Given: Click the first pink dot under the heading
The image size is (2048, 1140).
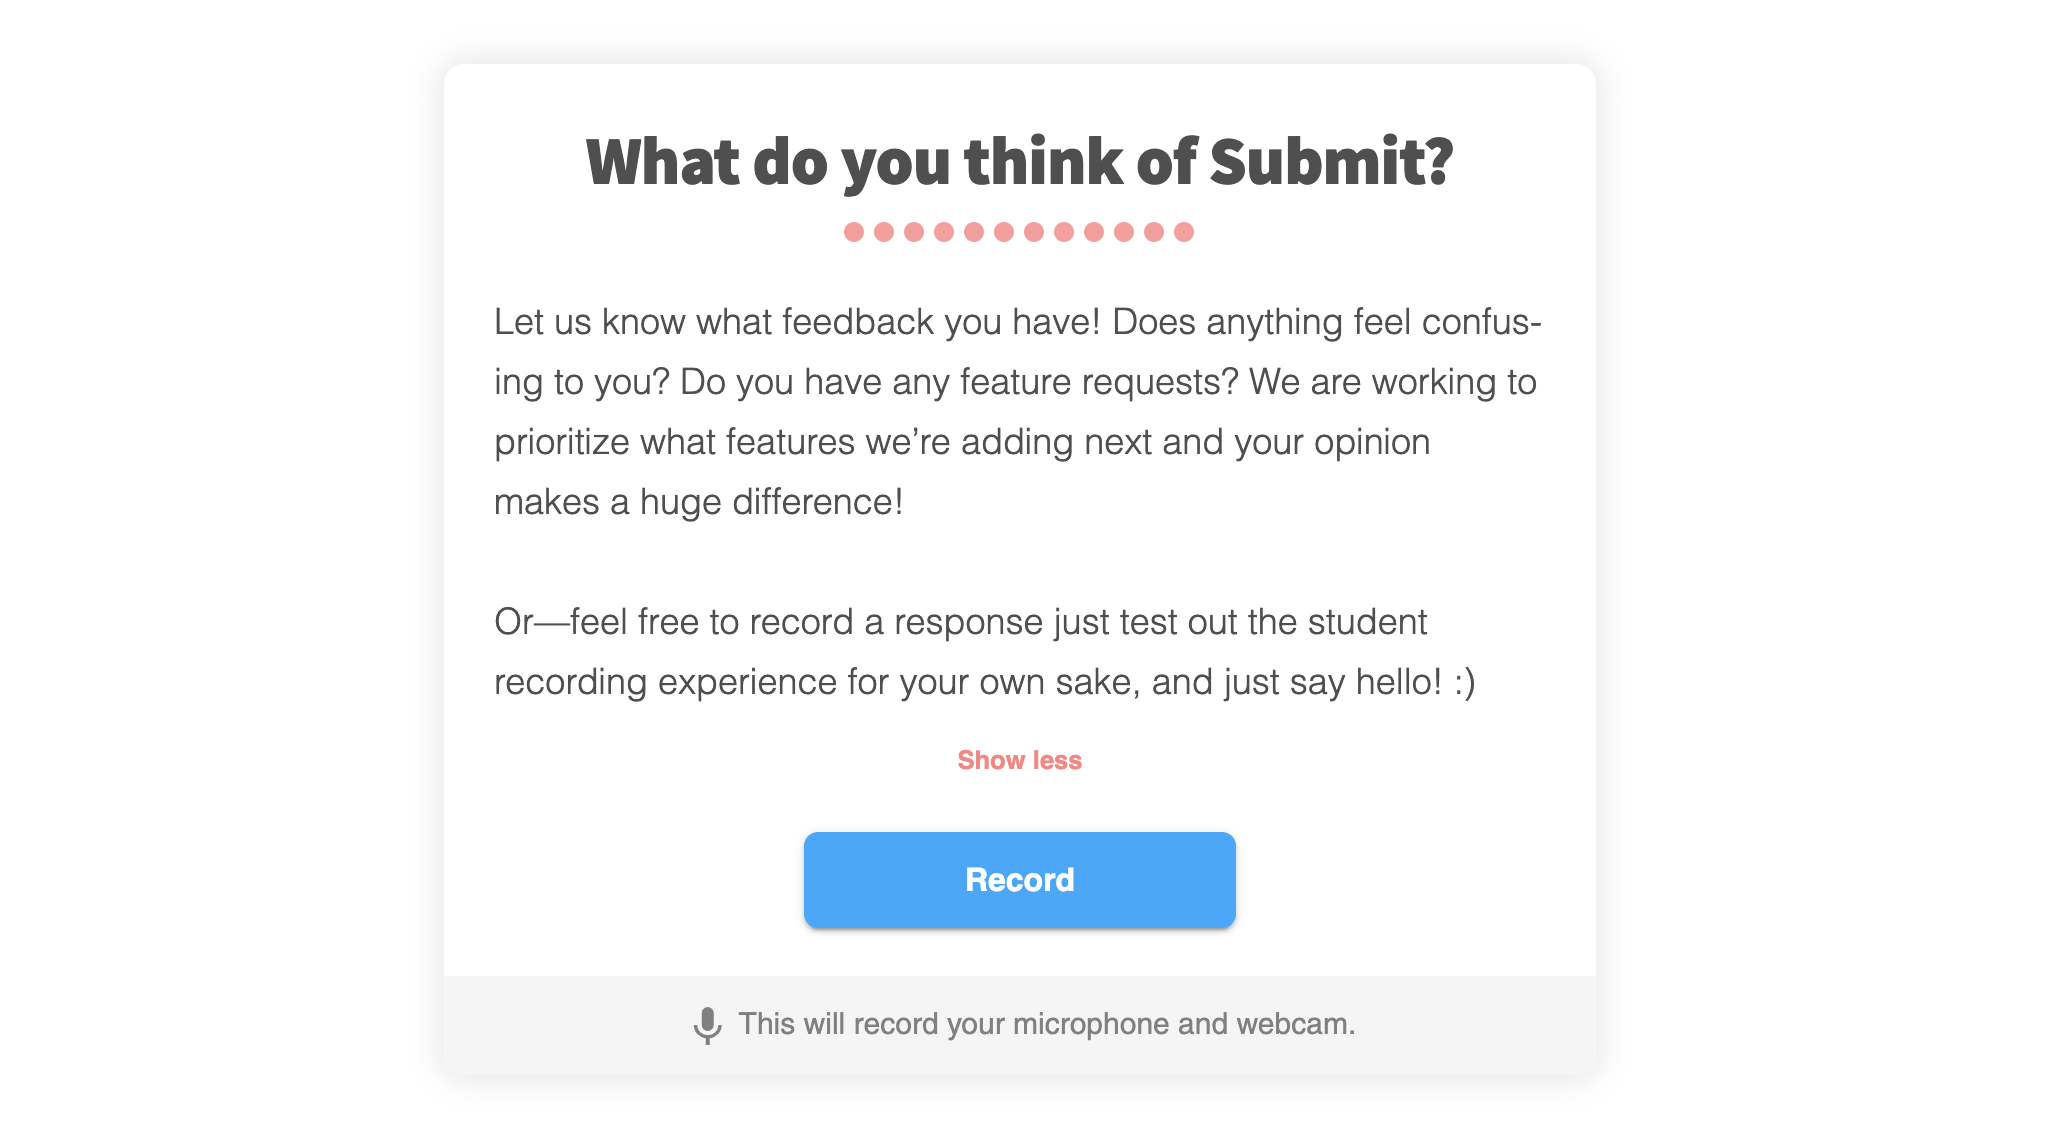Looking at the screenshot, I should tap(854, 232).
